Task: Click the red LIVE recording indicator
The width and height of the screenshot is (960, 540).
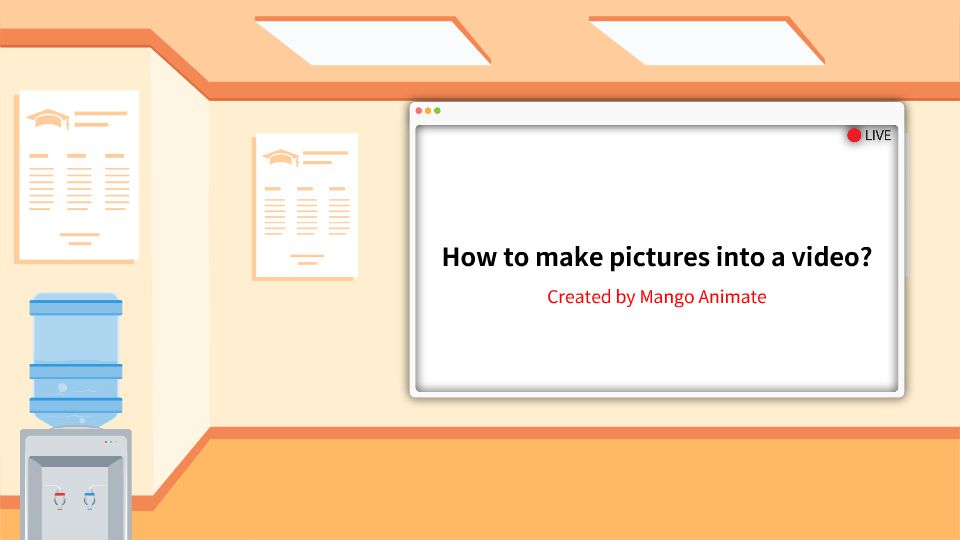Action: pos(853,135)
